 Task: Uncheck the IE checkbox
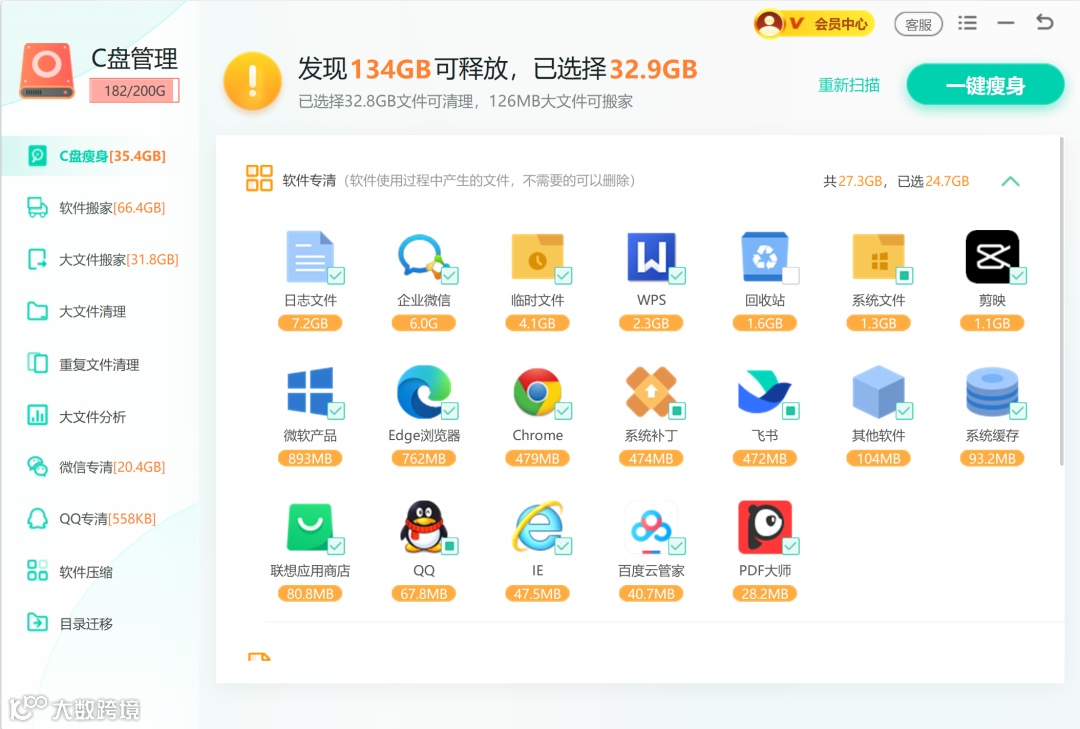pyautogui.click(x=563, y=546)
